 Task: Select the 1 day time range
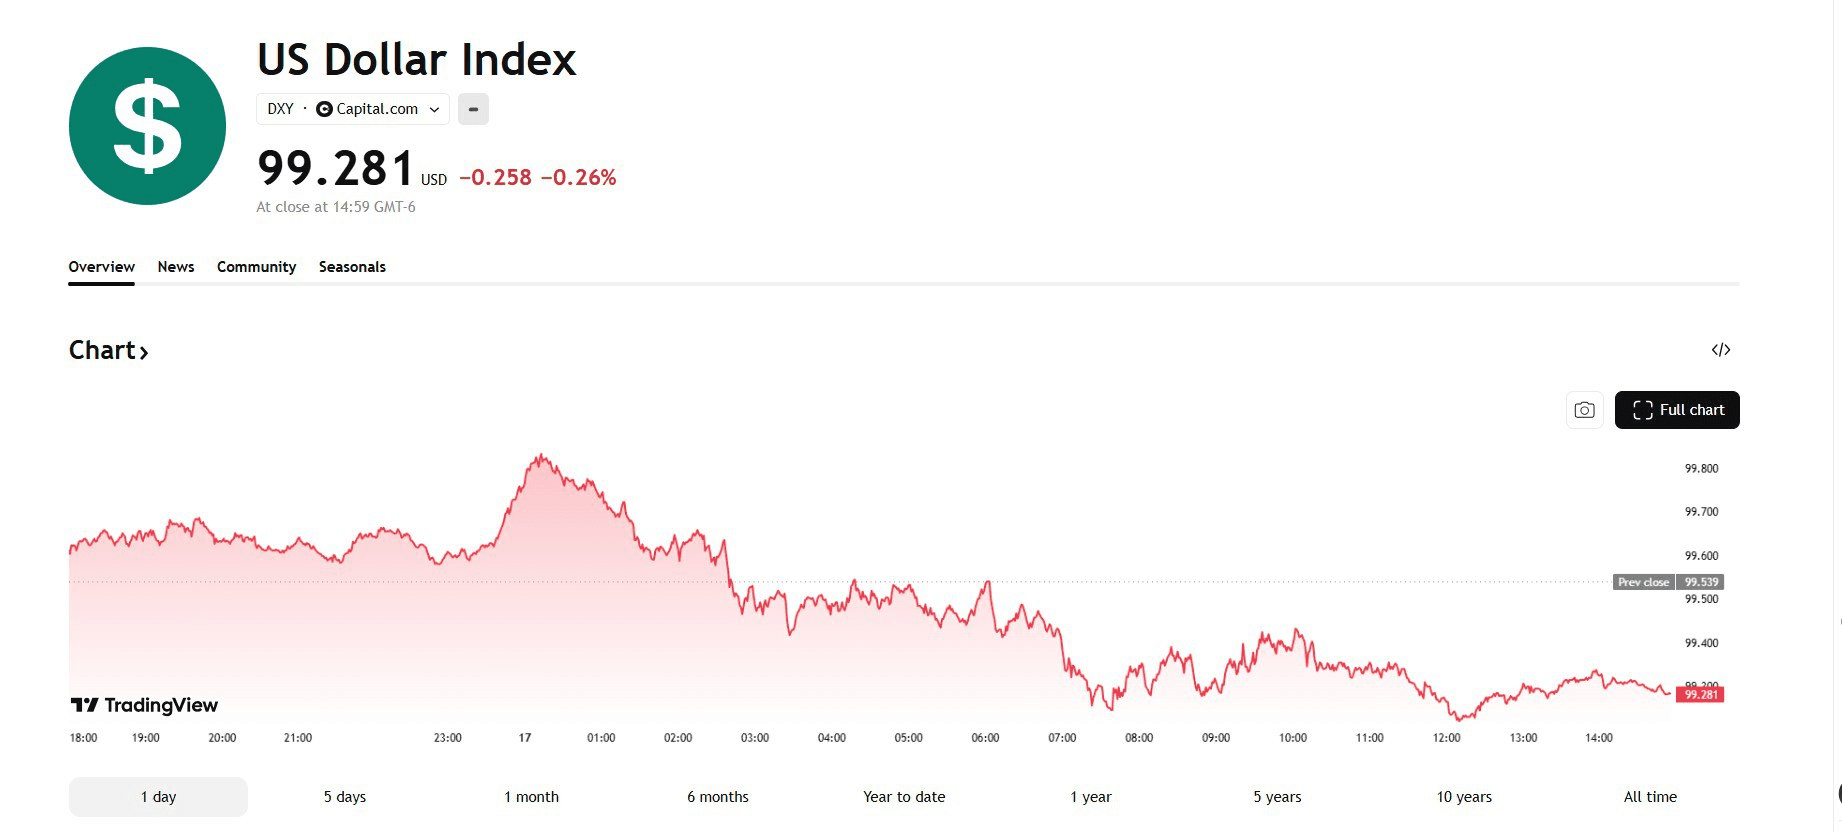pos(158,797)
